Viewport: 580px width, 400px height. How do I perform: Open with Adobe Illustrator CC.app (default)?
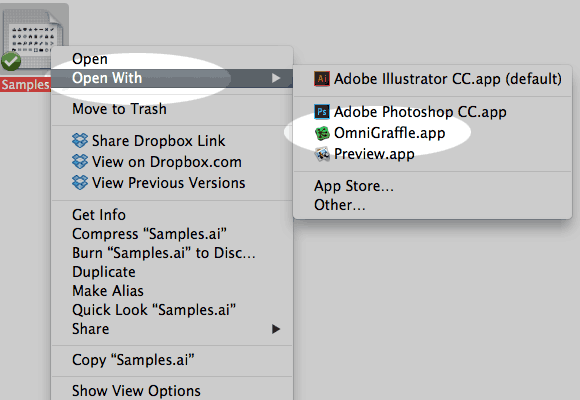(x=432, y=79)
